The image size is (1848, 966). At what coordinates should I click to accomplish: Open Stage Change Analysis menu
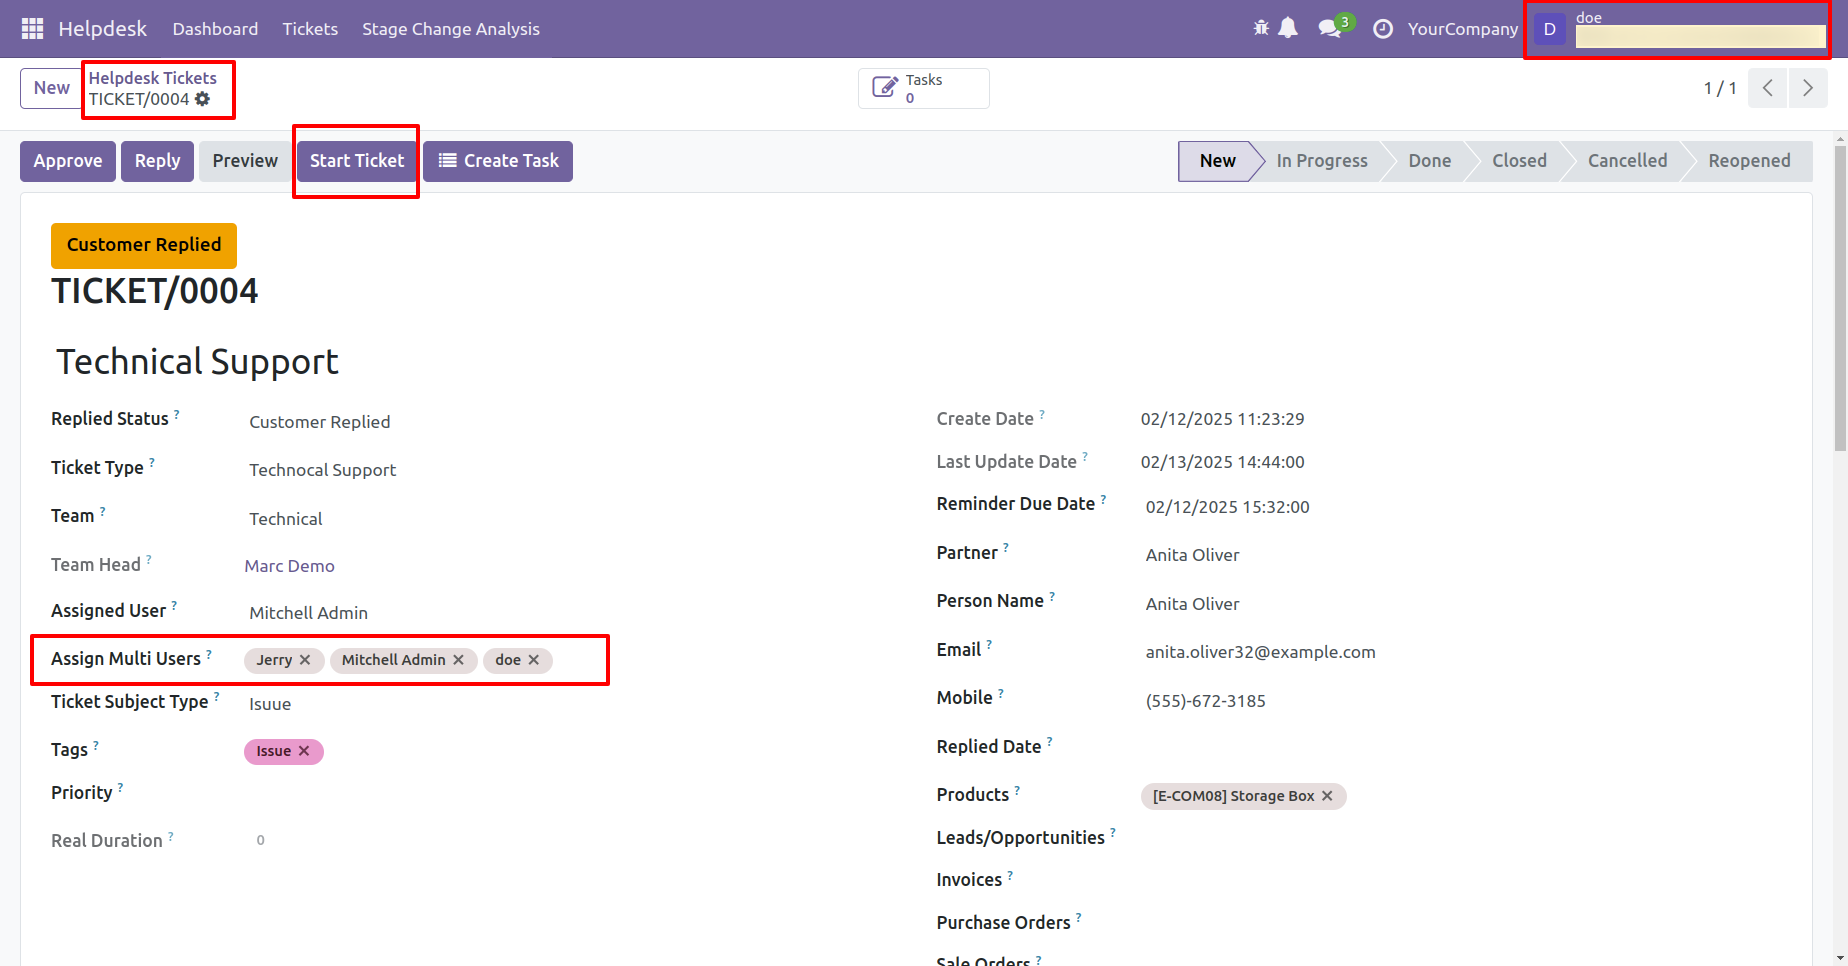point(451,29)
